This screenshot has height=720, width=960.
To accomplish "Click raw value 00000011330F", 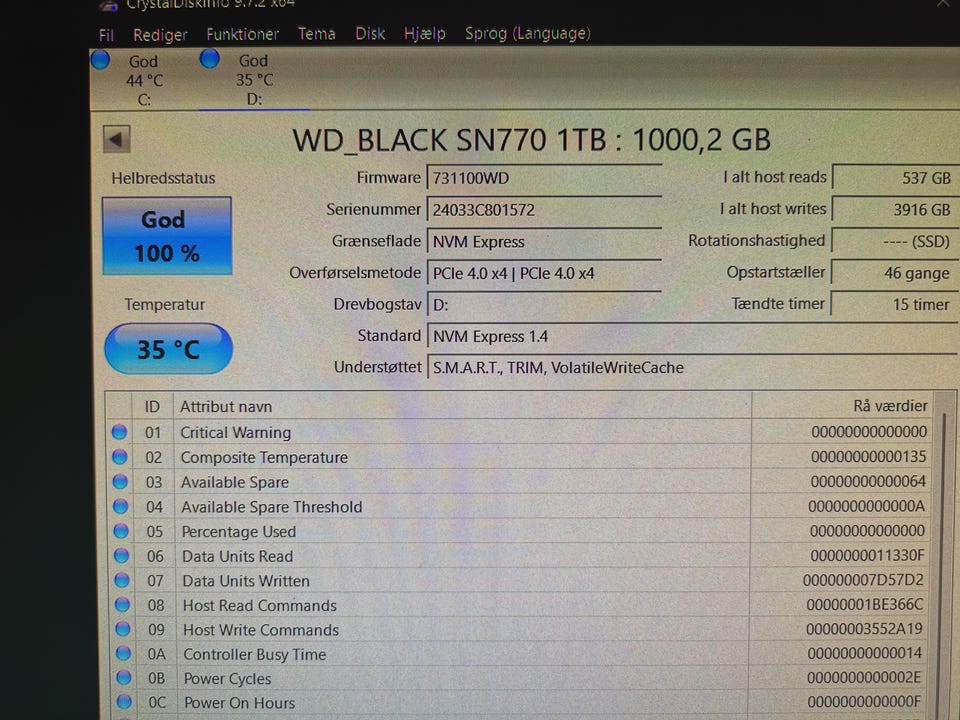I will (x=867, y=555).
